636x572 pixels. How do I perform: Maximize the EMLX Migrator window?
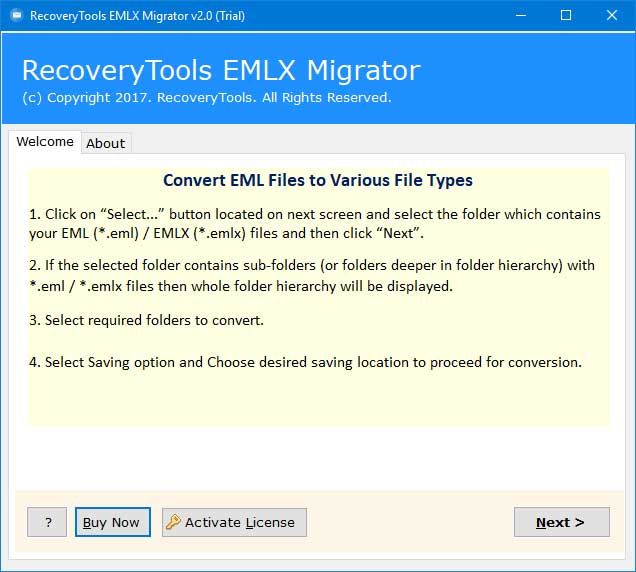pos(566,15)
